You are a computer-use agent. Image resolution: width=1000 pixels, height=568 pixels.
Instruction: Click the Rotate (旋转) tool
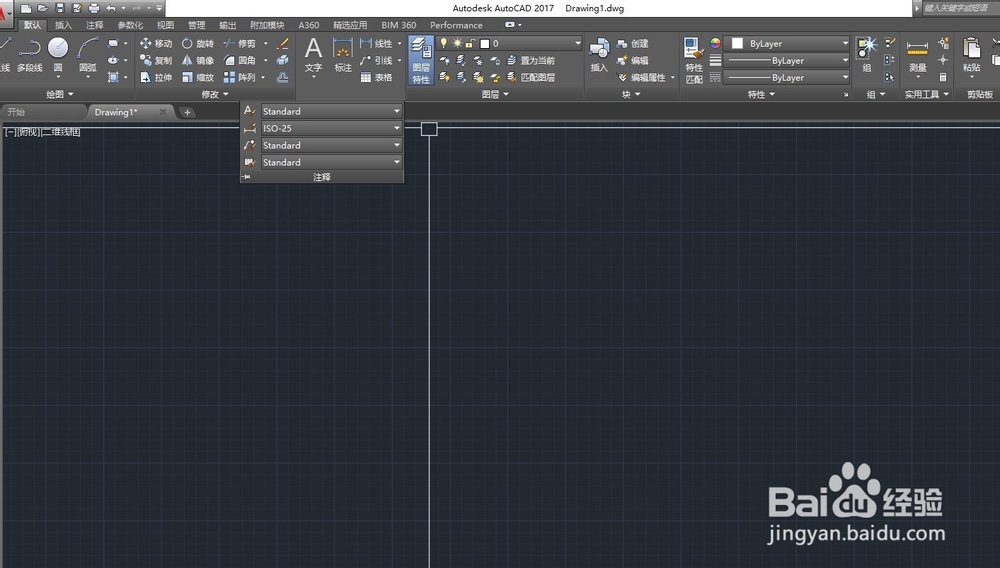tap(198, 43)
